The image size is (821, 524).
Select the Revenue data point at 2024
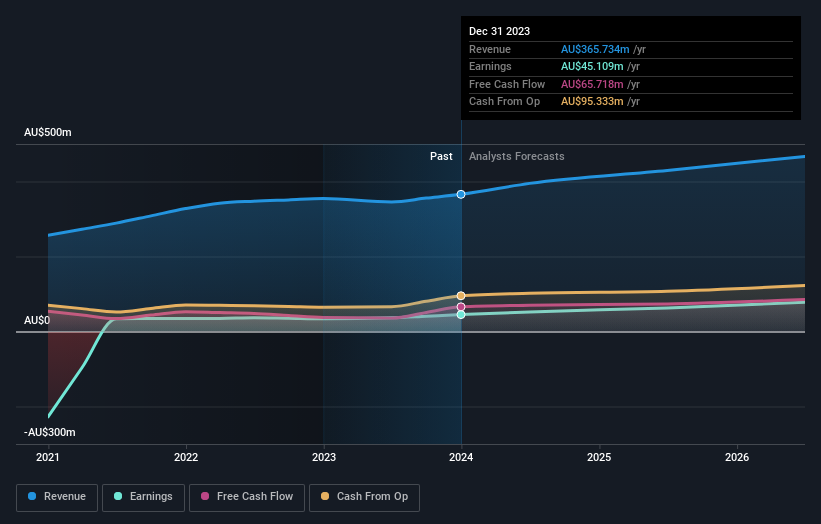click(x=461, y=194)
